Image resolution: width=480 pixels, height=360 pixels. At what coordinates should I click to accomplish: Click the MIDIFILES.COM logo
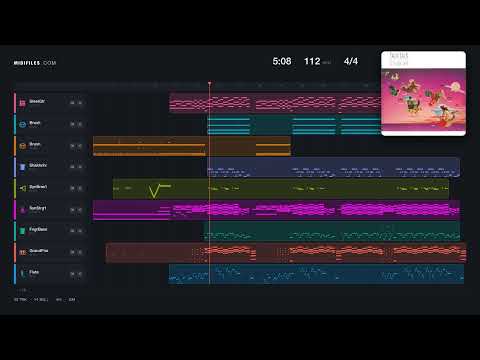(x=35, y=63)
